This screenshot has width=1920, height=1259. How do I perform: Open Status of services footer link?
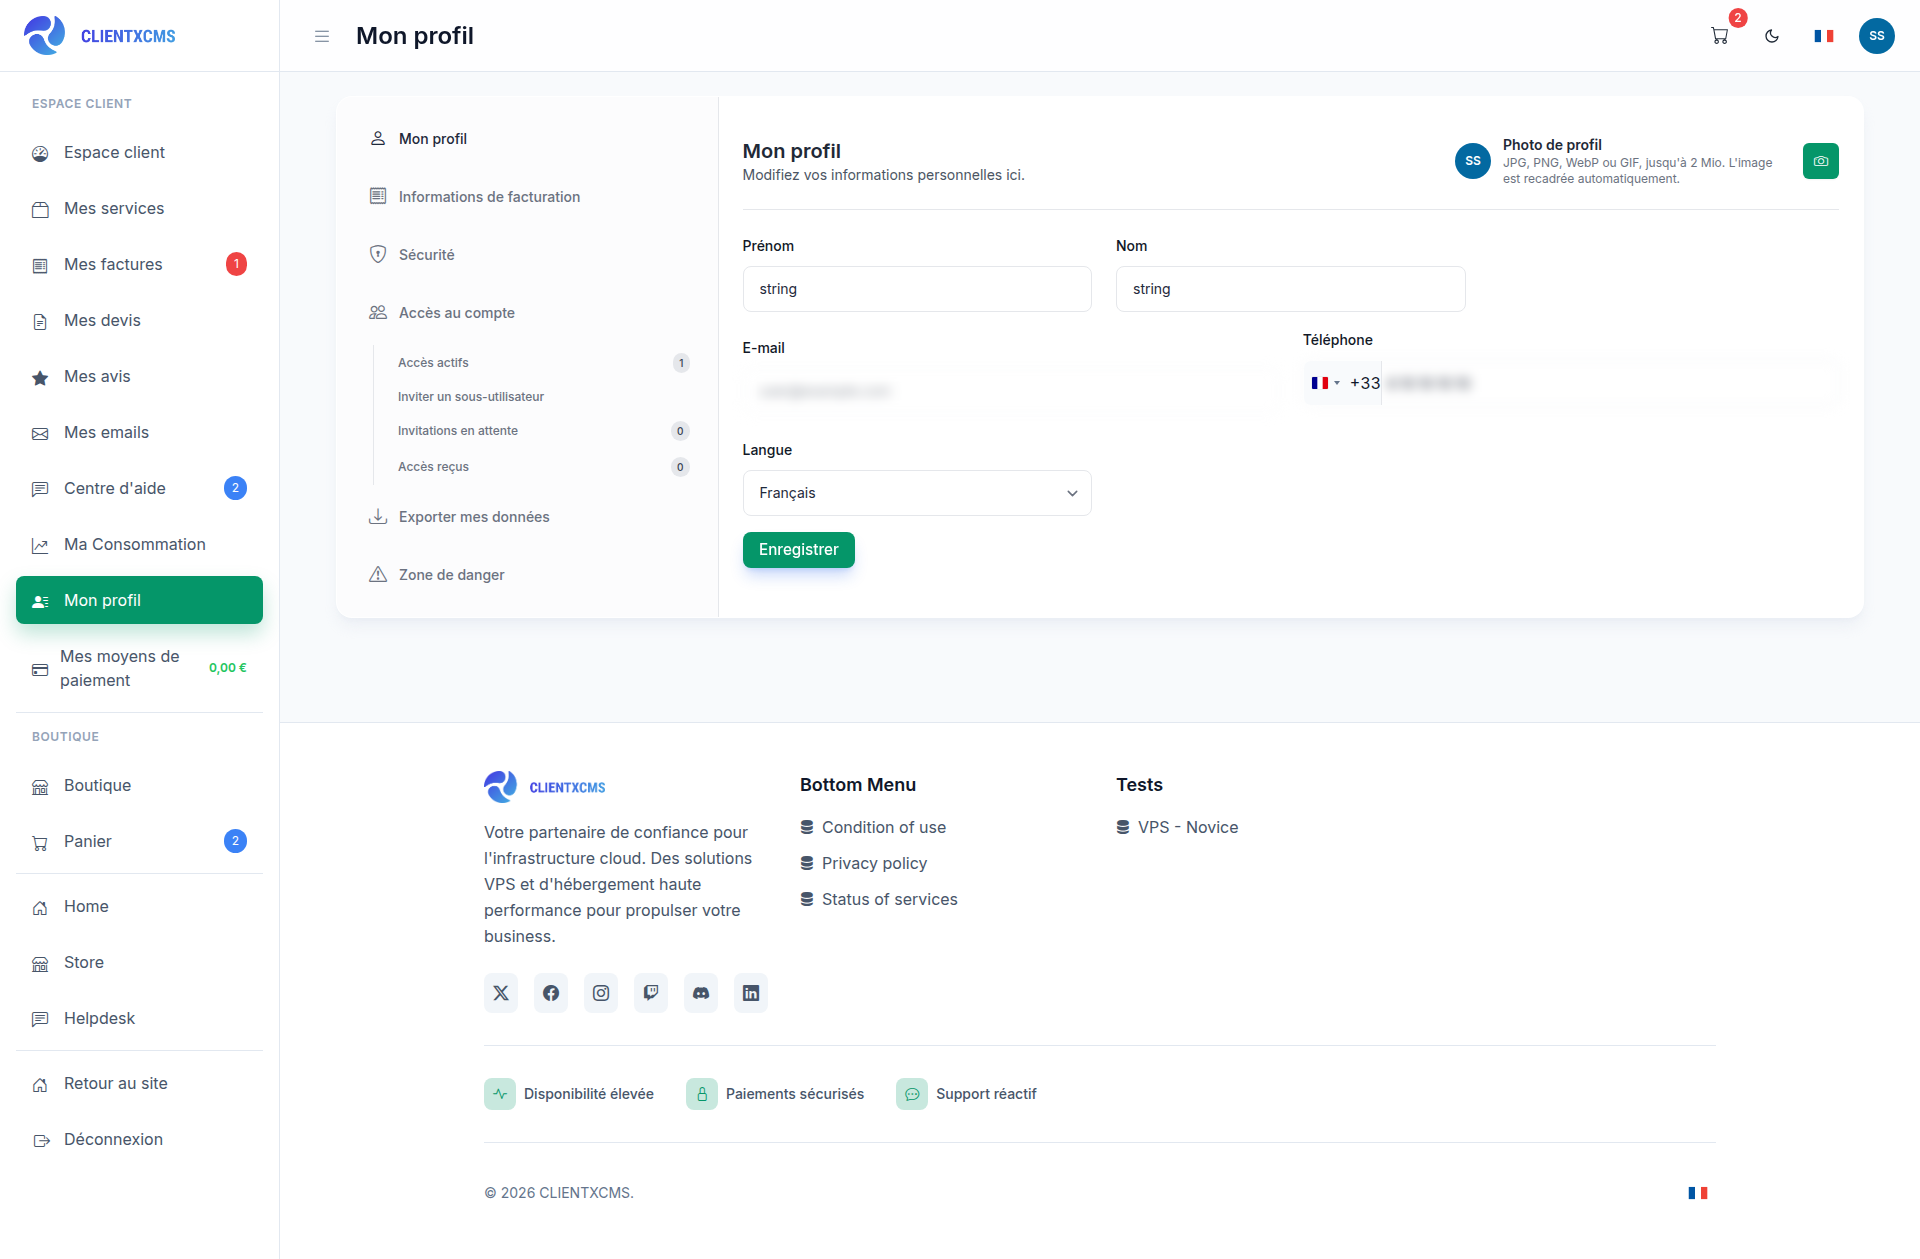tap(879, 899)
